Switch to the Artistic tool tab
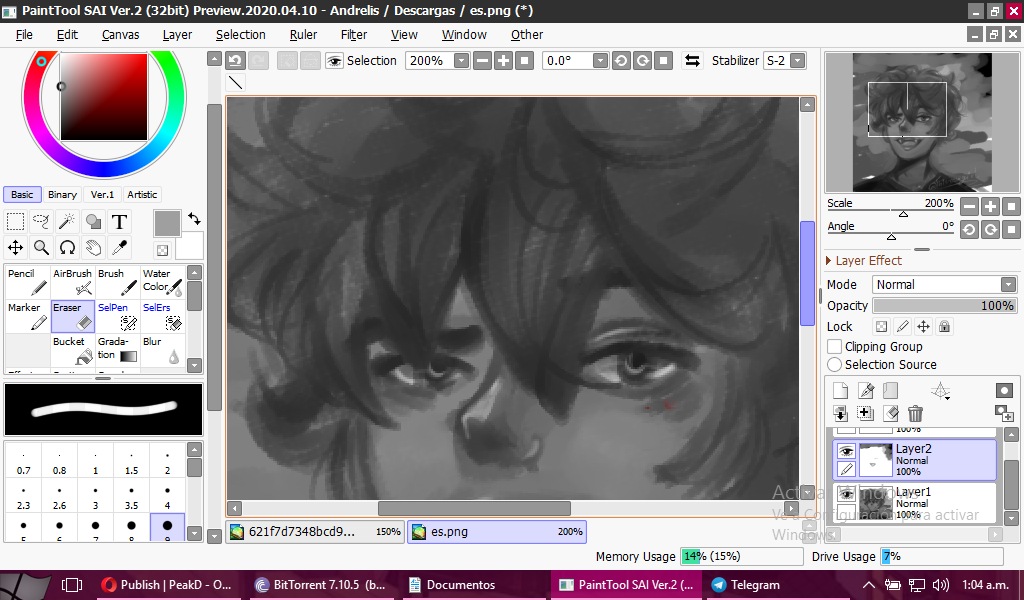 point(142,195)
